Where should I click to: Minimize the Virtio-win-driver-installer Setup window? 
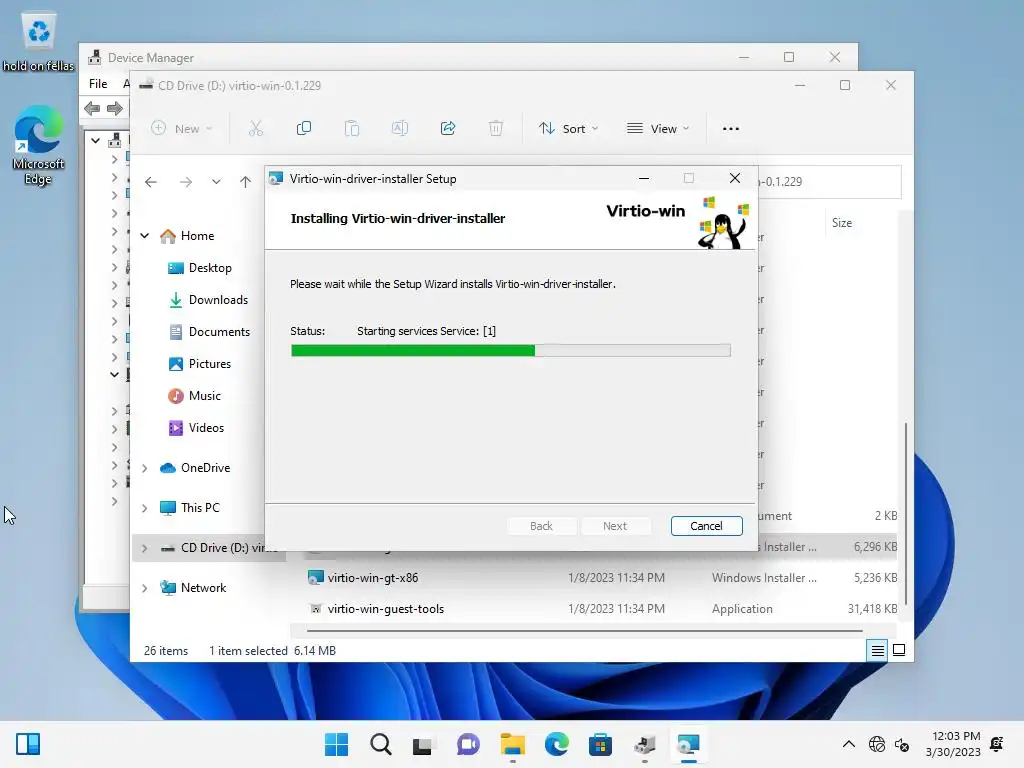point(644,178)
